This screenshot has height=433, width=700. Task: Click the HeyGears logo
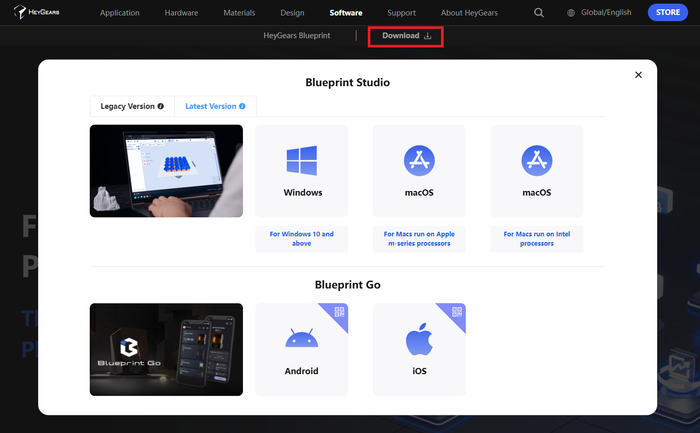click(x=37, y=12)
